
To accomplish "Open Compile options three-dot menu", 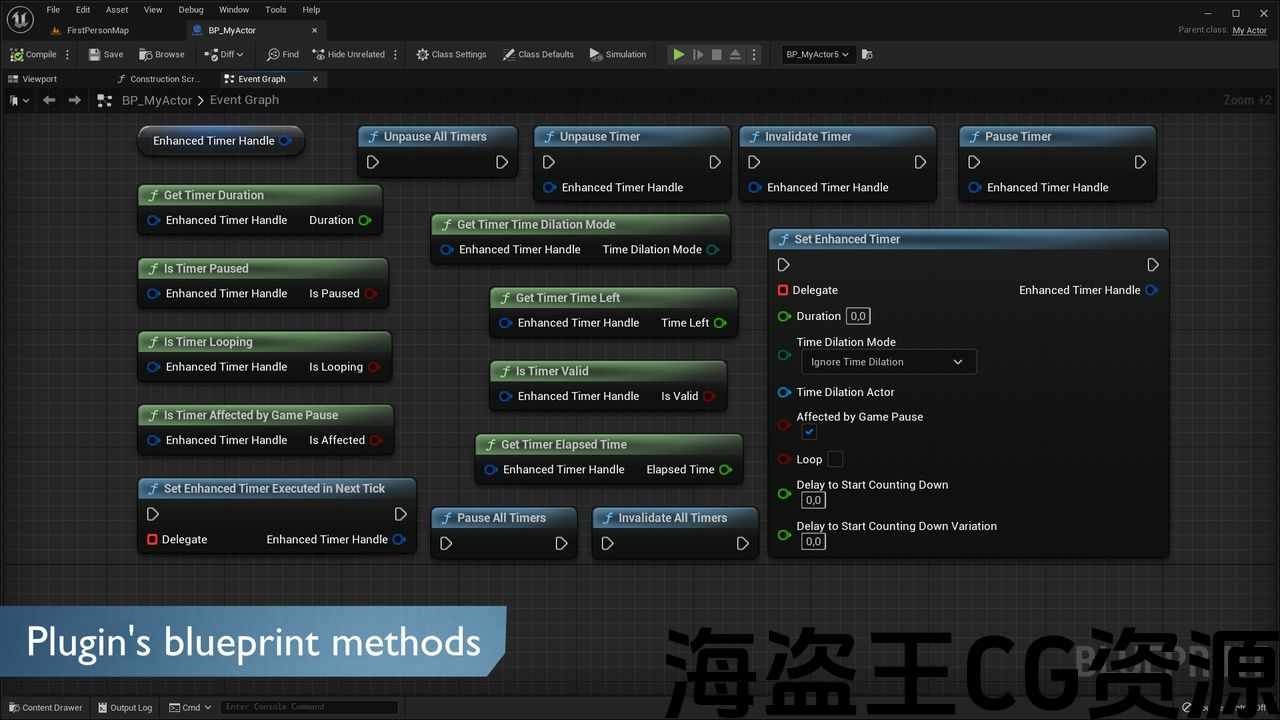I will pos(68,55).
